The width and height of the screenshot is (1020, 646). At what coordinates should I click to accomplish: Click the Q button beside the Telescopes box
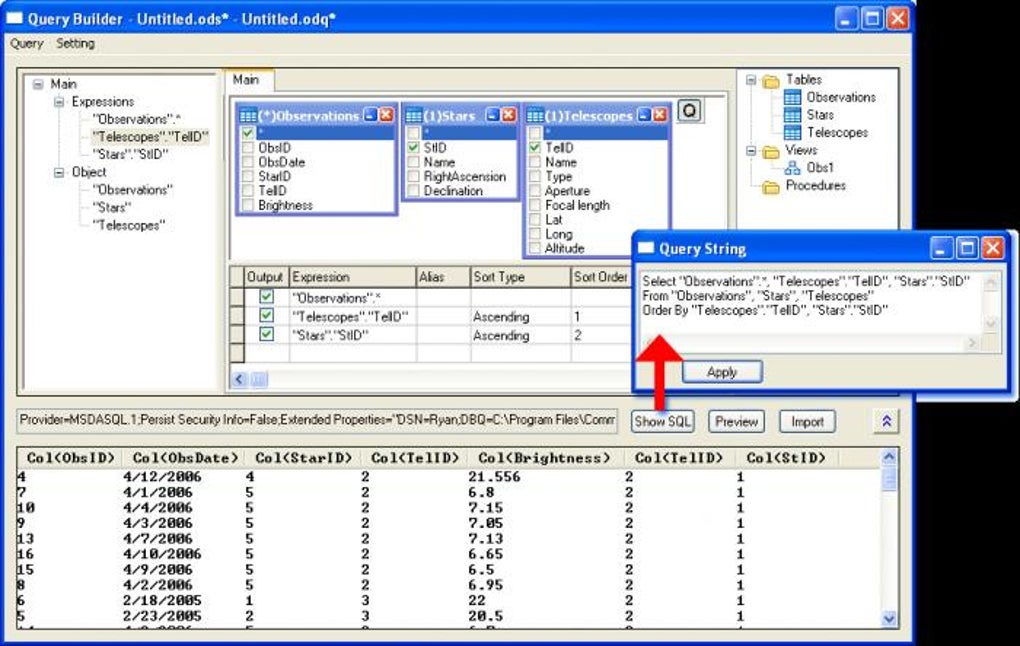pyautogui.click(x=689, y=111)
